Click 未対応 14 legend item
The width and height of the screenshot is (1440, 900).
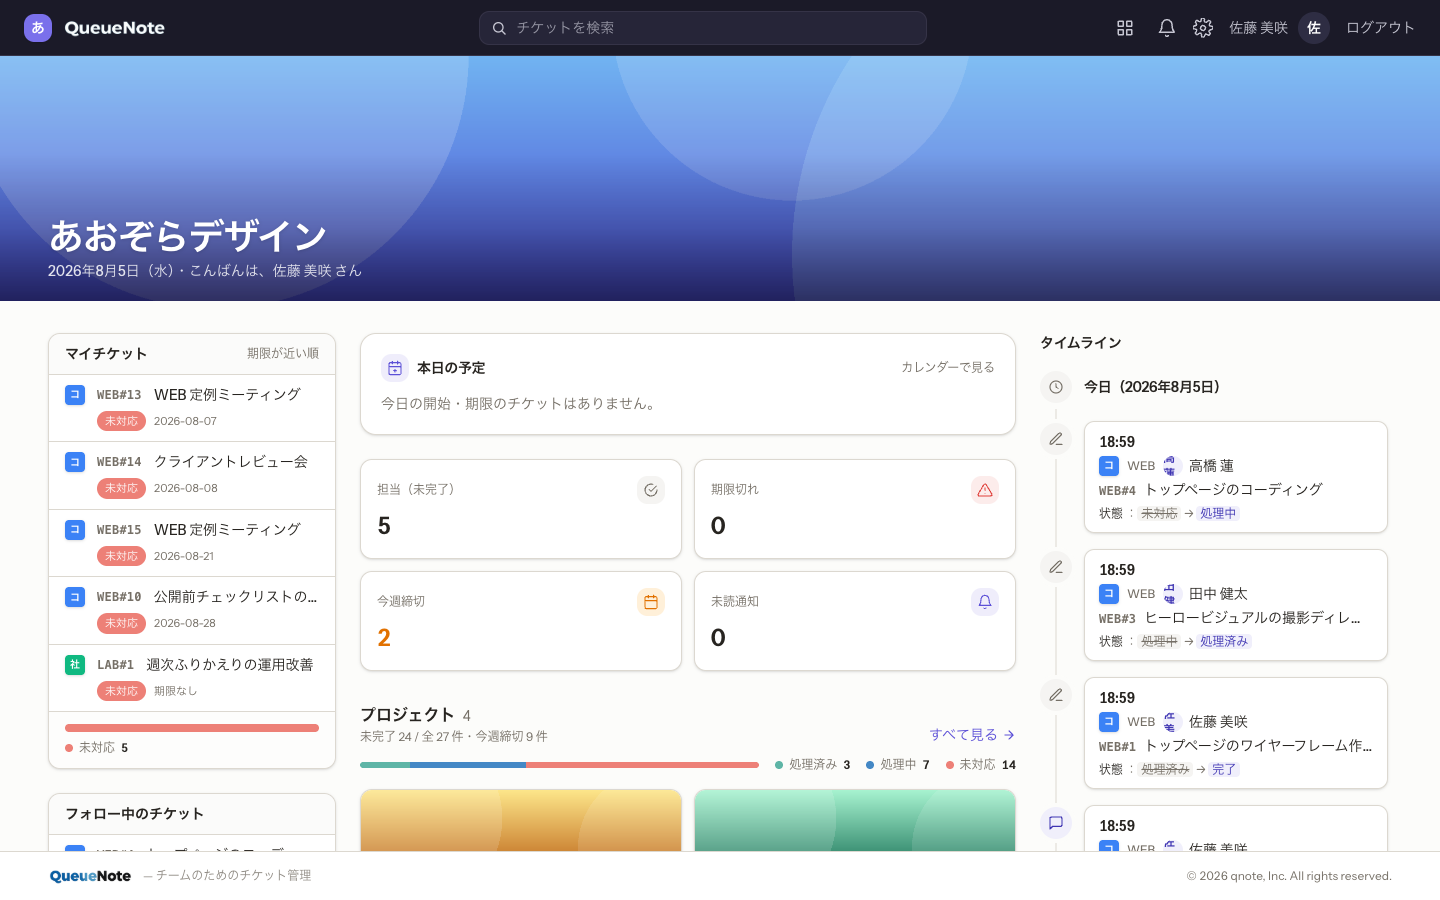tap(981, 765)
